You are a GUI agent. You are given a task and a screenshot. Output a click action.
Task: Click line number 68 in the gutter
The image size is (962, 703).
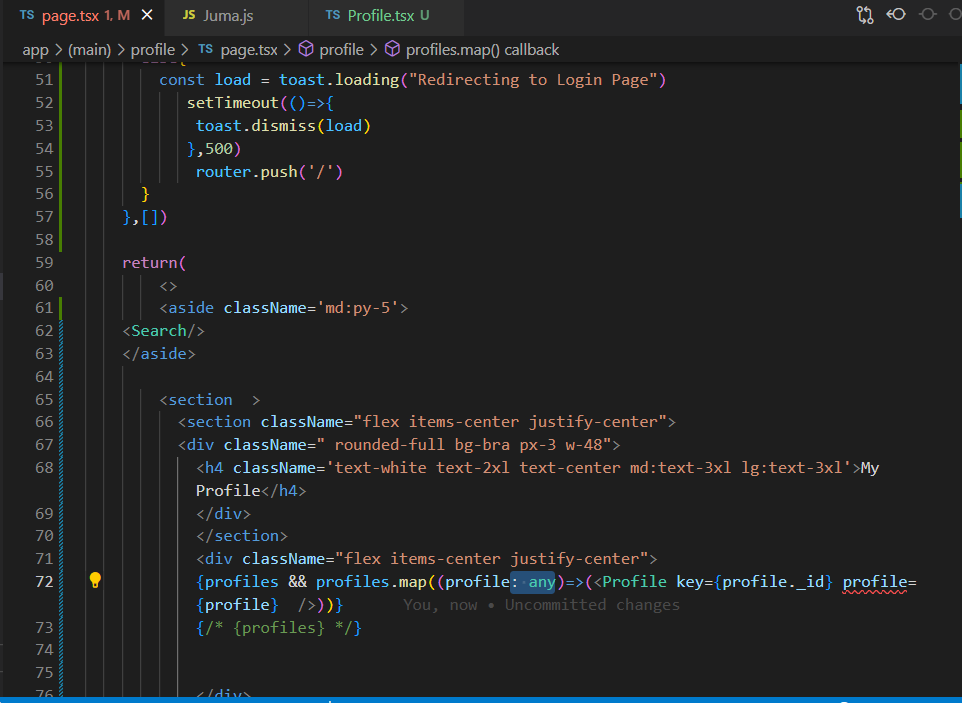(x=44, y=467)
